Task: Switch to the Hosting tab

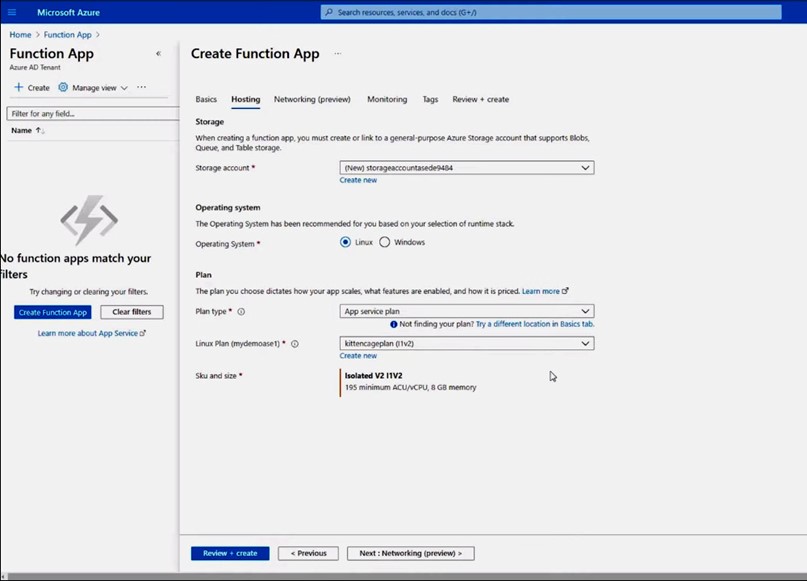Action: coord(245,99)
